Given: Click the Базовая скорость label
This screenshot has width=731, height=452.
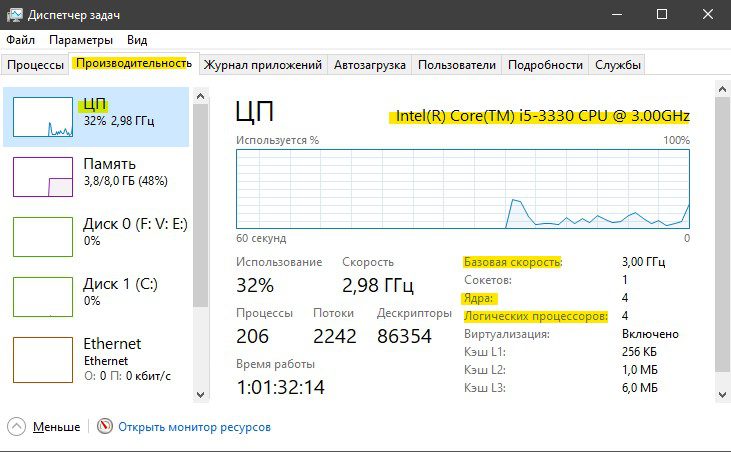Looking at the screenshot, I should (513, 262).
